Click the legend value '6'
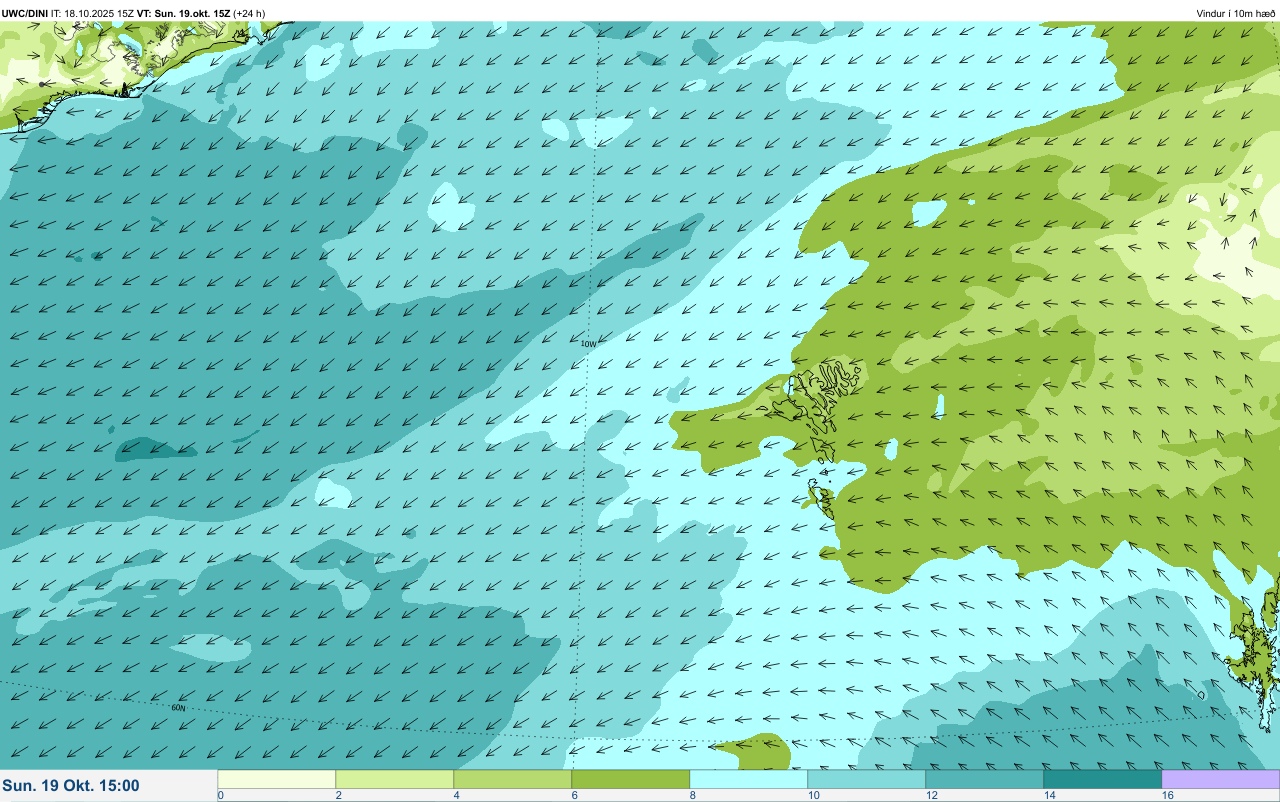Viewport: 1280px width, 802px height. (x=575, y=795)
